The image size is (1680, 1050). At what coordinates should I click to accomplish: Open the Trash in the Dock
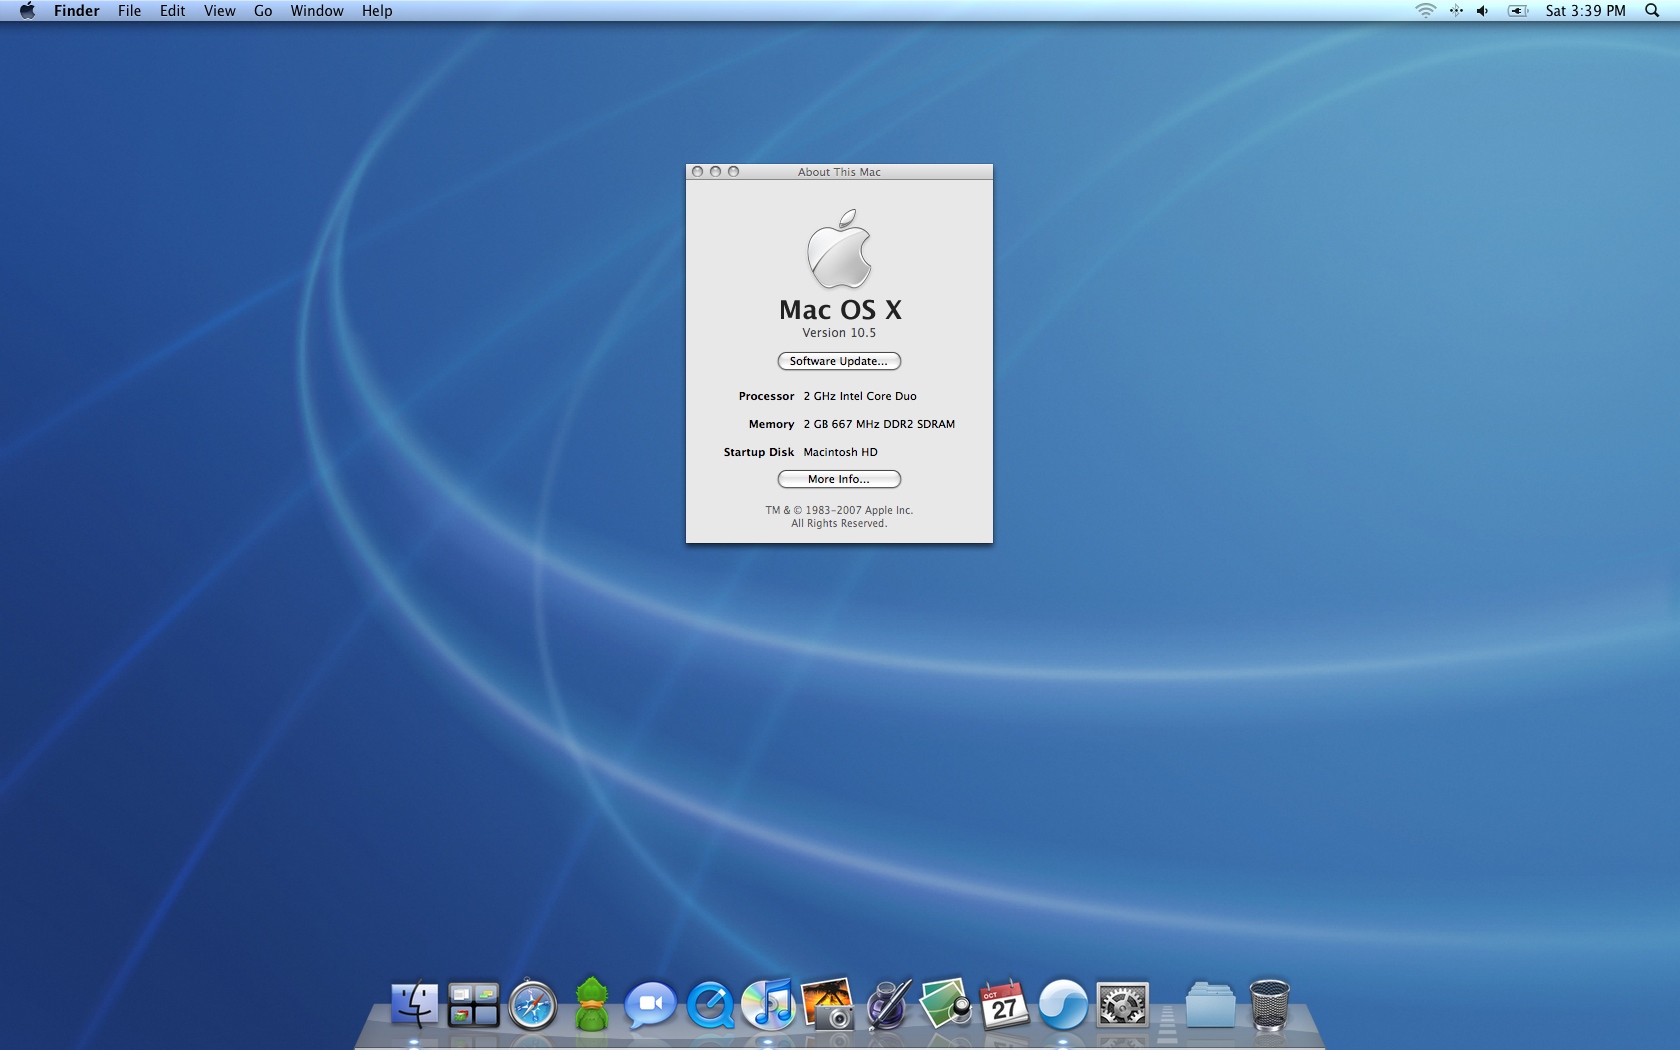(1270, 1005)
